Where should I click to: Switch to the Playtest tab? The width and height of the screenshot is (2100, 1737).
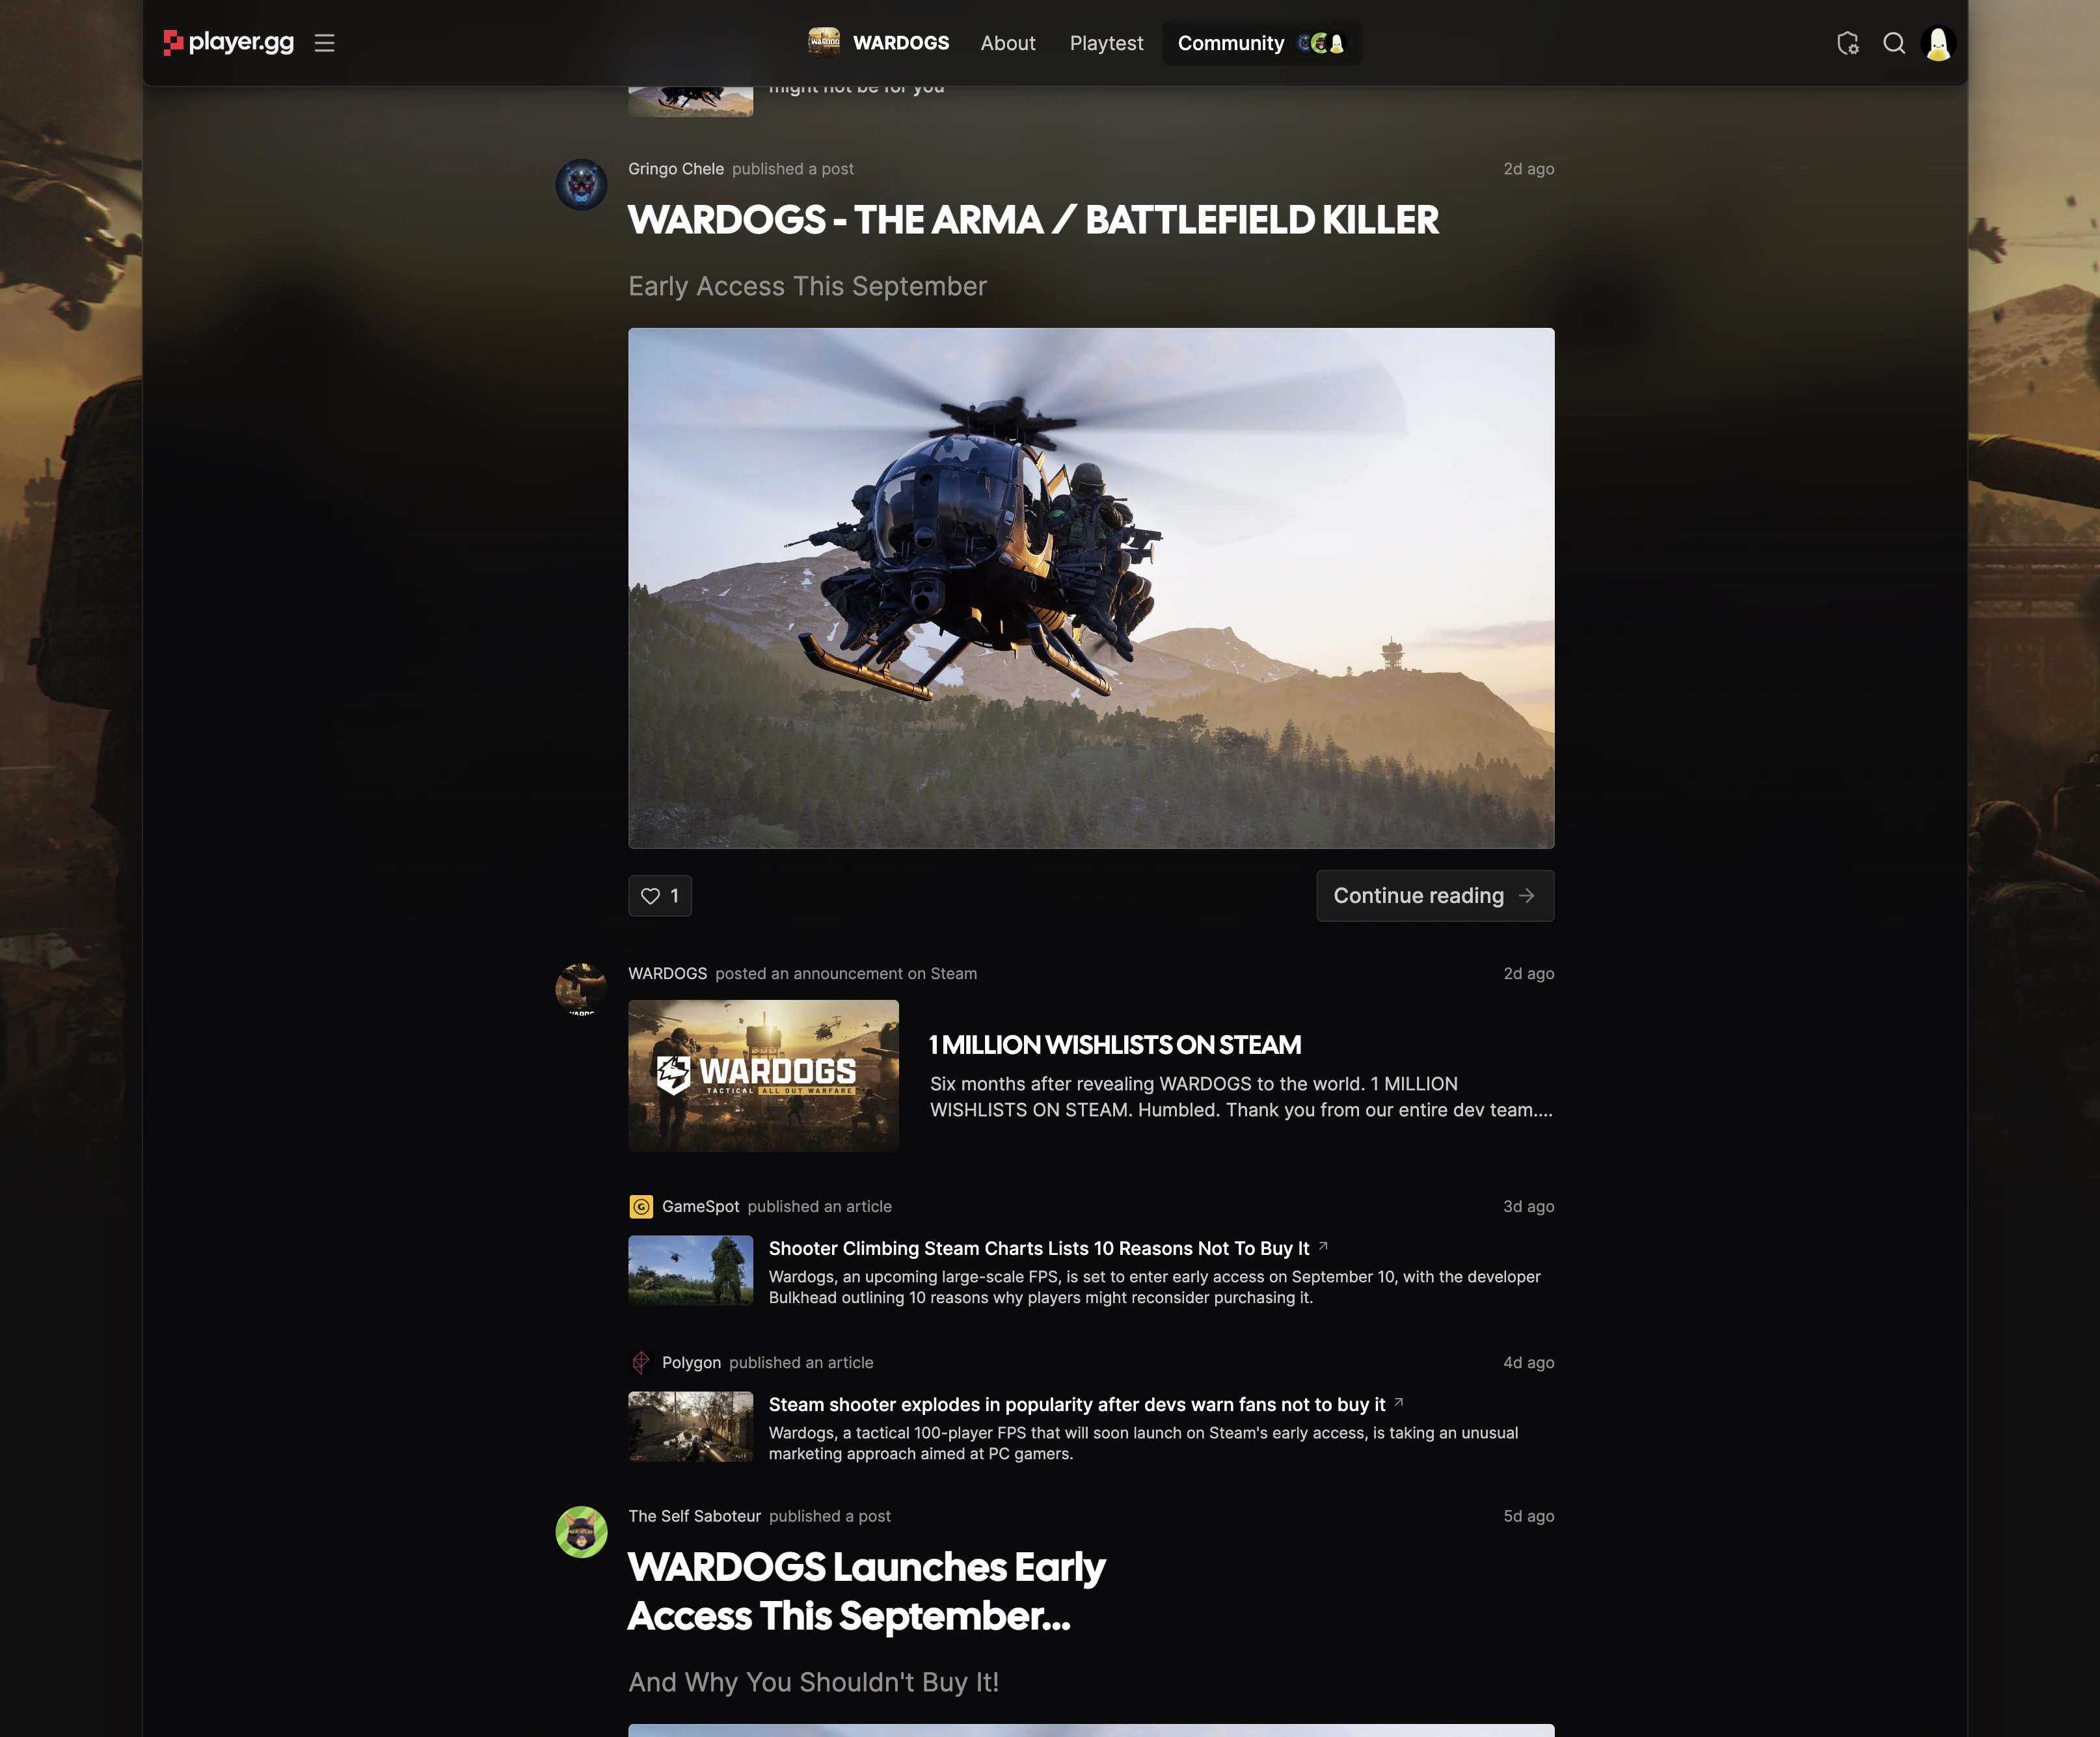click(x=1106, y=43)
